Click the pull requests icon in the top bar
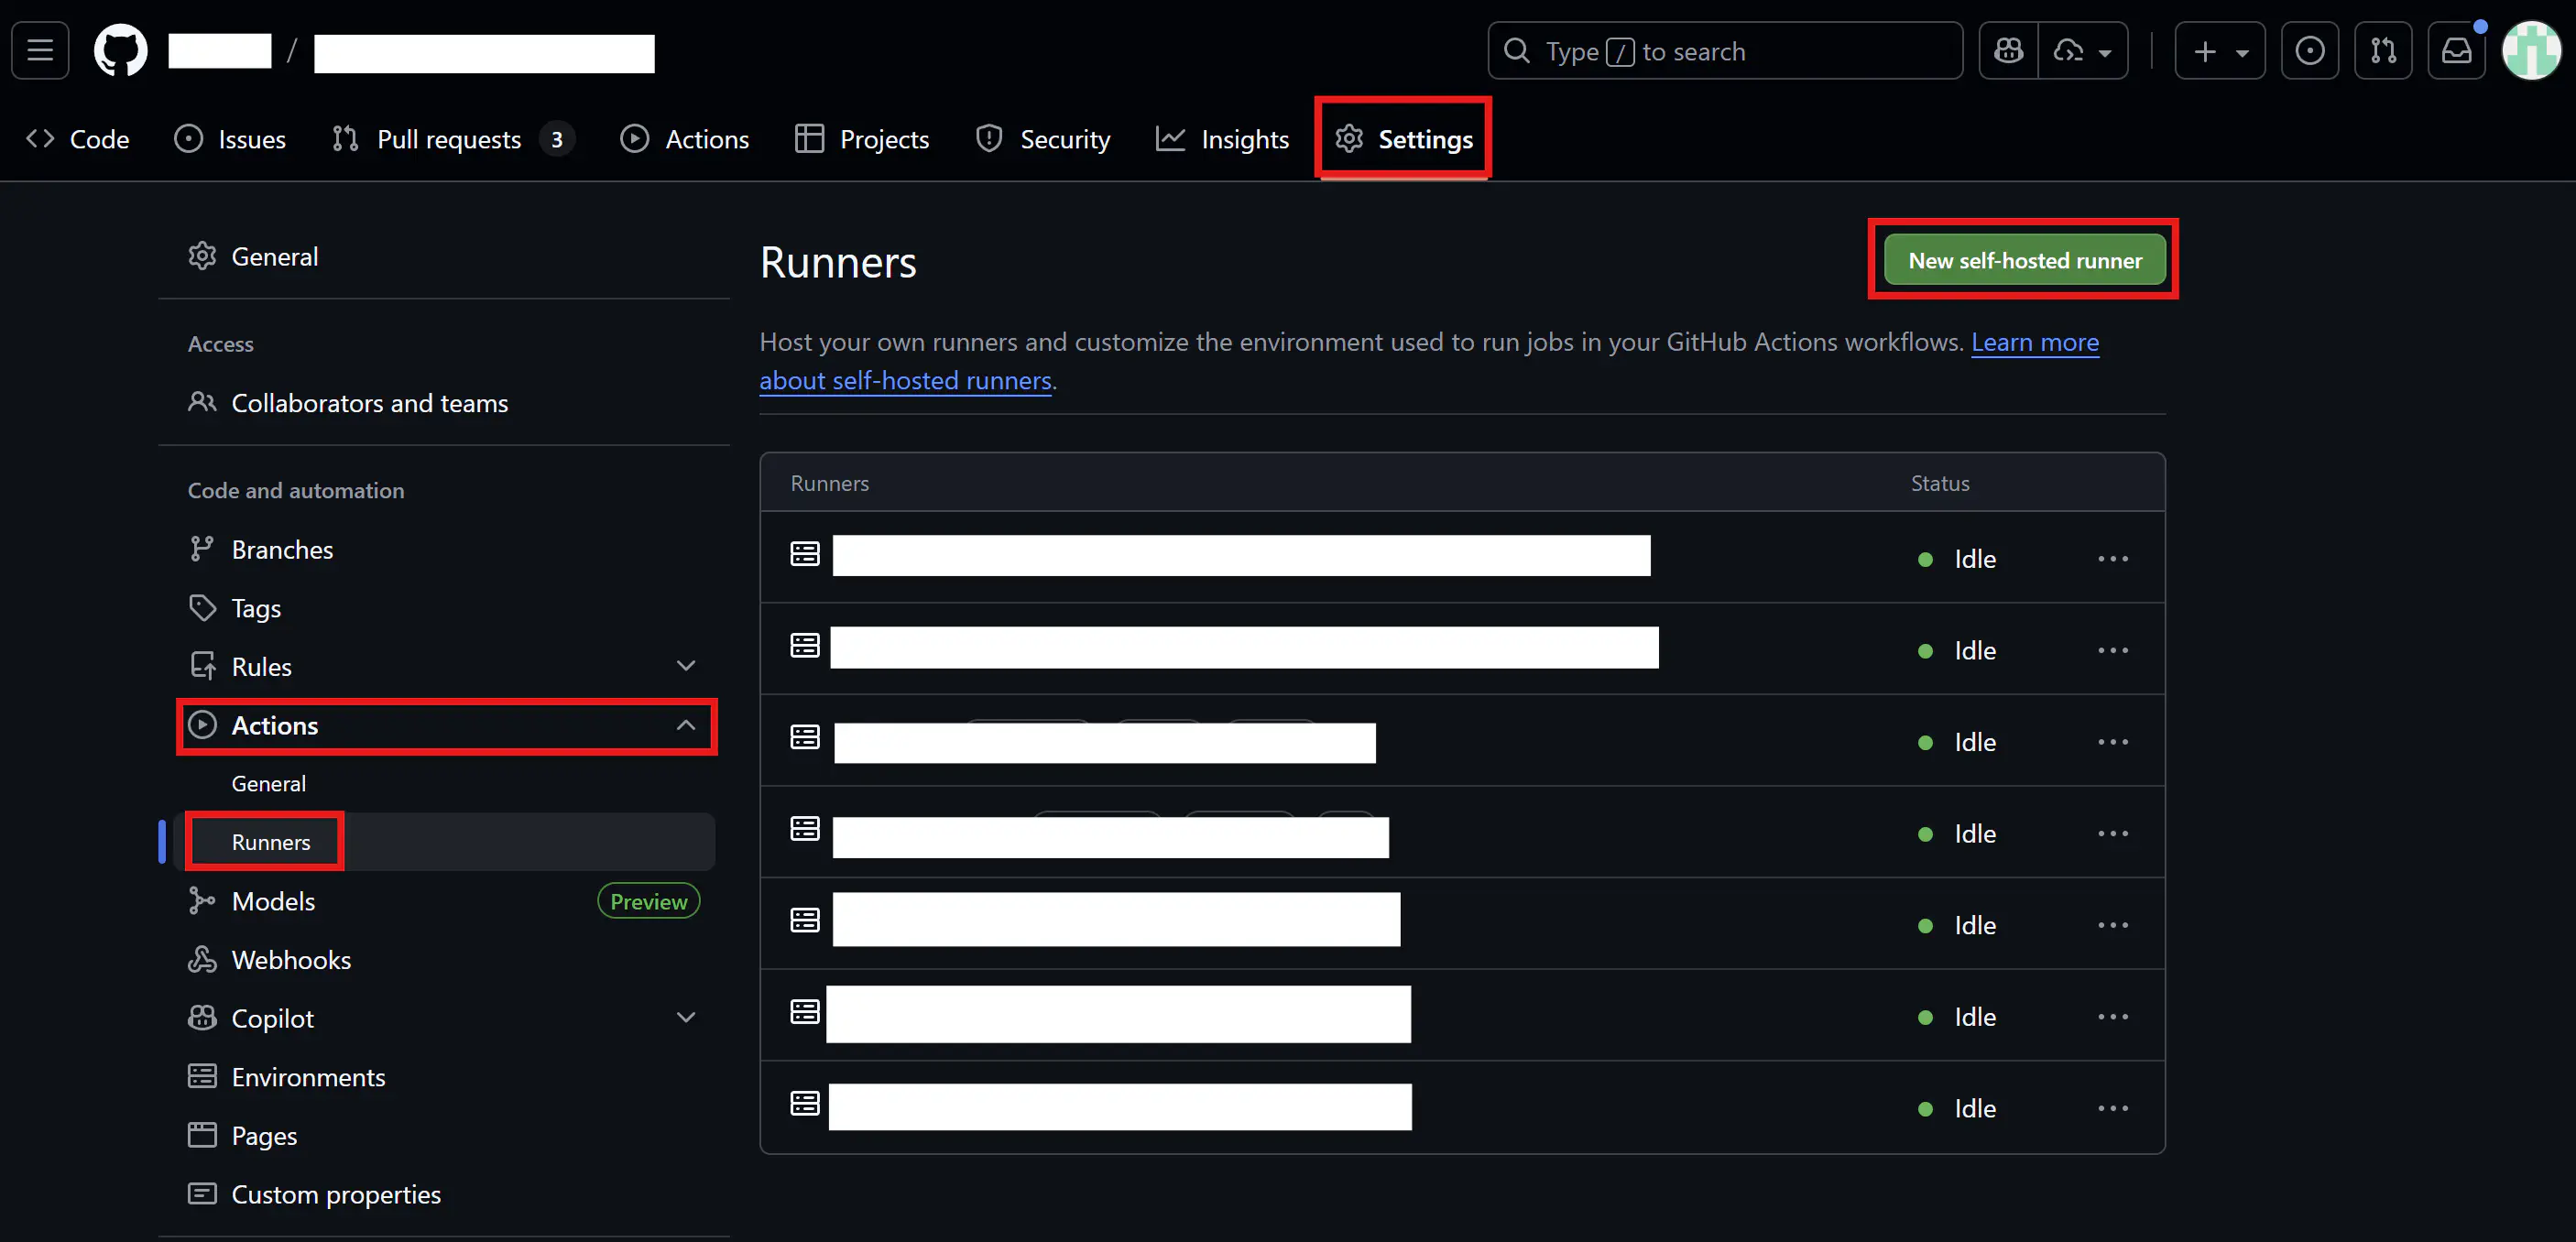 point(2384,50)
